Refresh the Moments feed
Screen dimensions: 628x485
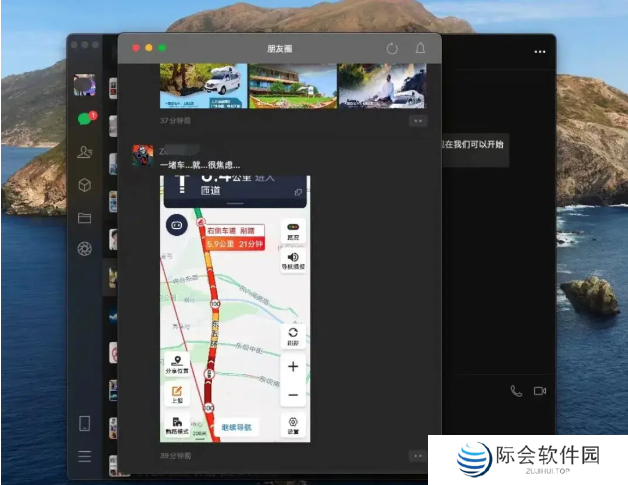point(391,48)
